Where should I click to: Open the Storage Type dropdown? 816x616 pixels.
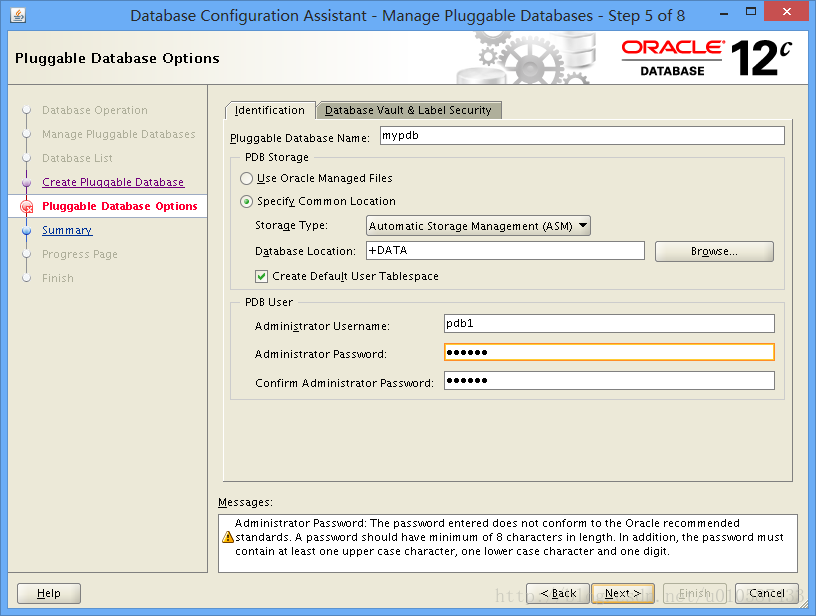pos(478,226)
